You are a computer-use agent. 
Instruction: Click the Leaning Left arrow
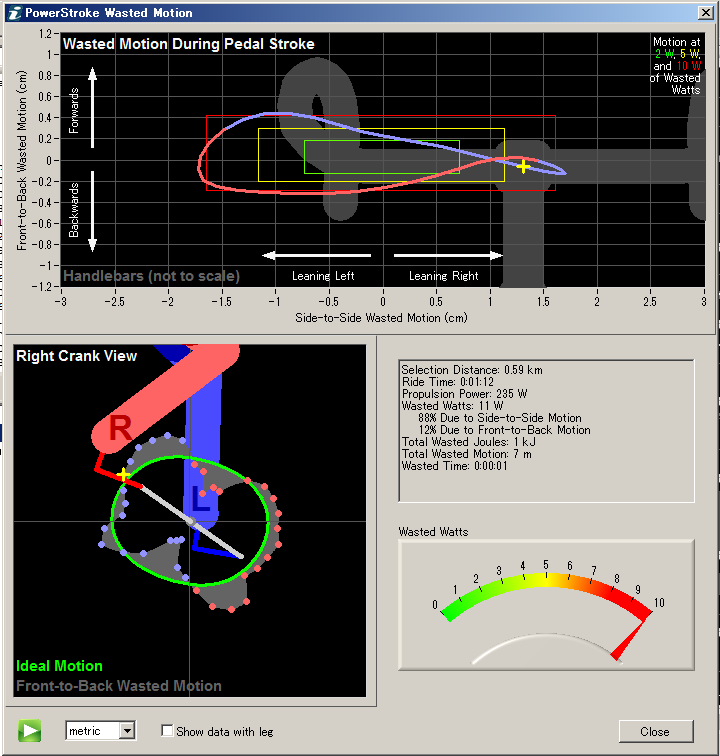(x=316, y=255)
